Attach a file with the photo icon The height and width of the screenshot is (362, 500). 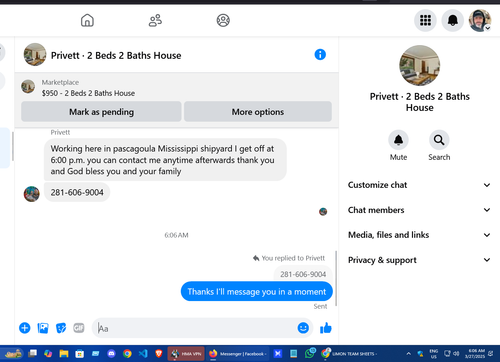click(43, 328)
